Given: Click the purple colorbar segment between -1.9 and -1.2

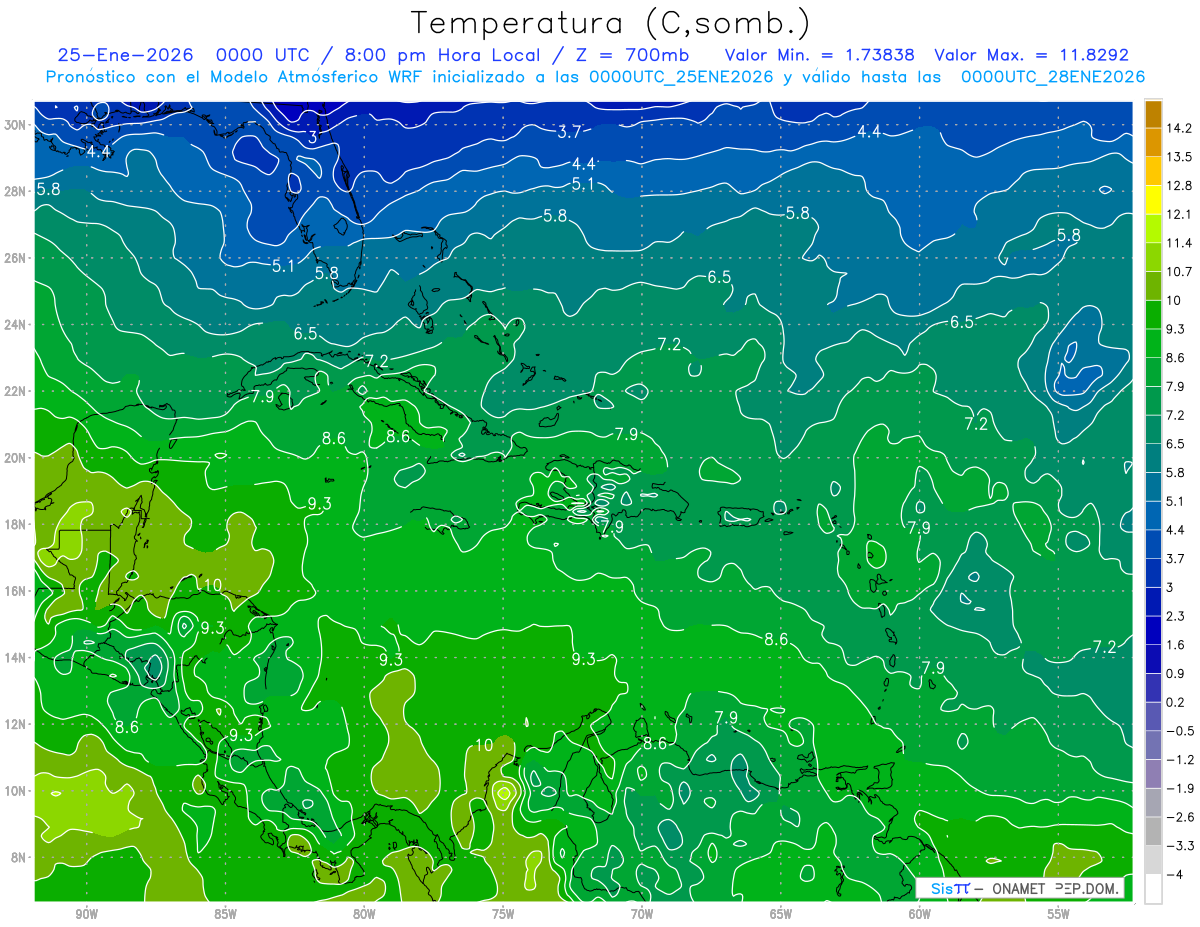Looking at the screenshot, I should [x=1153, y=773].
